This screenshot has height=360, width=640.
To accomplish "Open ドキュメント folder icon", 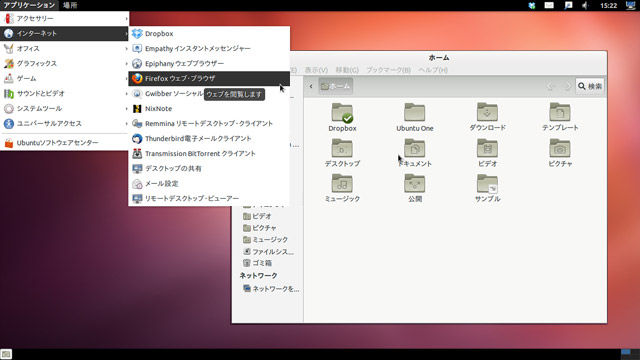I will pos(415,153).
